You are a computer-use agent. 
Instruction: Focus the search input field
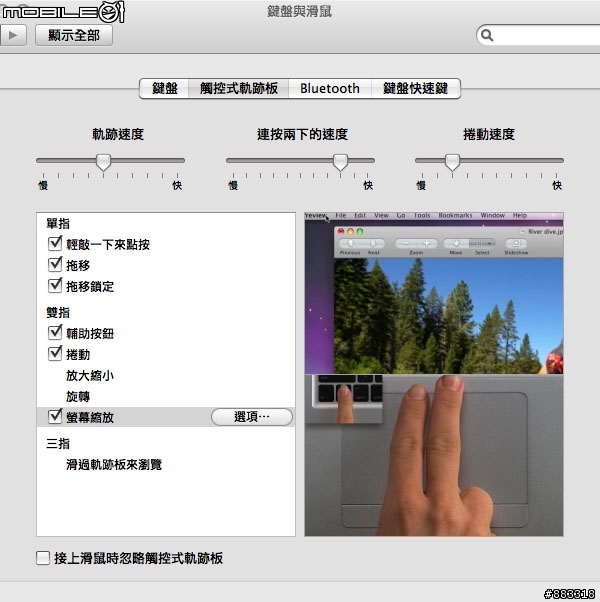coord(538,35)
